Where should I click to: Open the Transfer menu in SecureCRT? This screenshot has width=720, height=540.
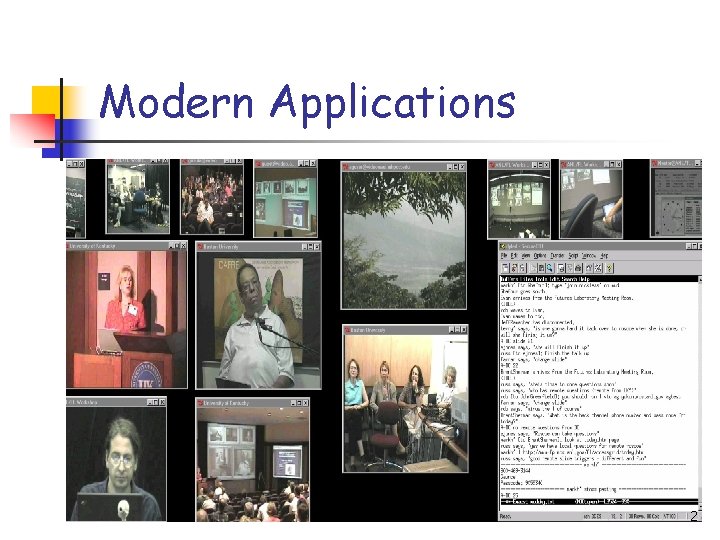click(x=557, y=256)
